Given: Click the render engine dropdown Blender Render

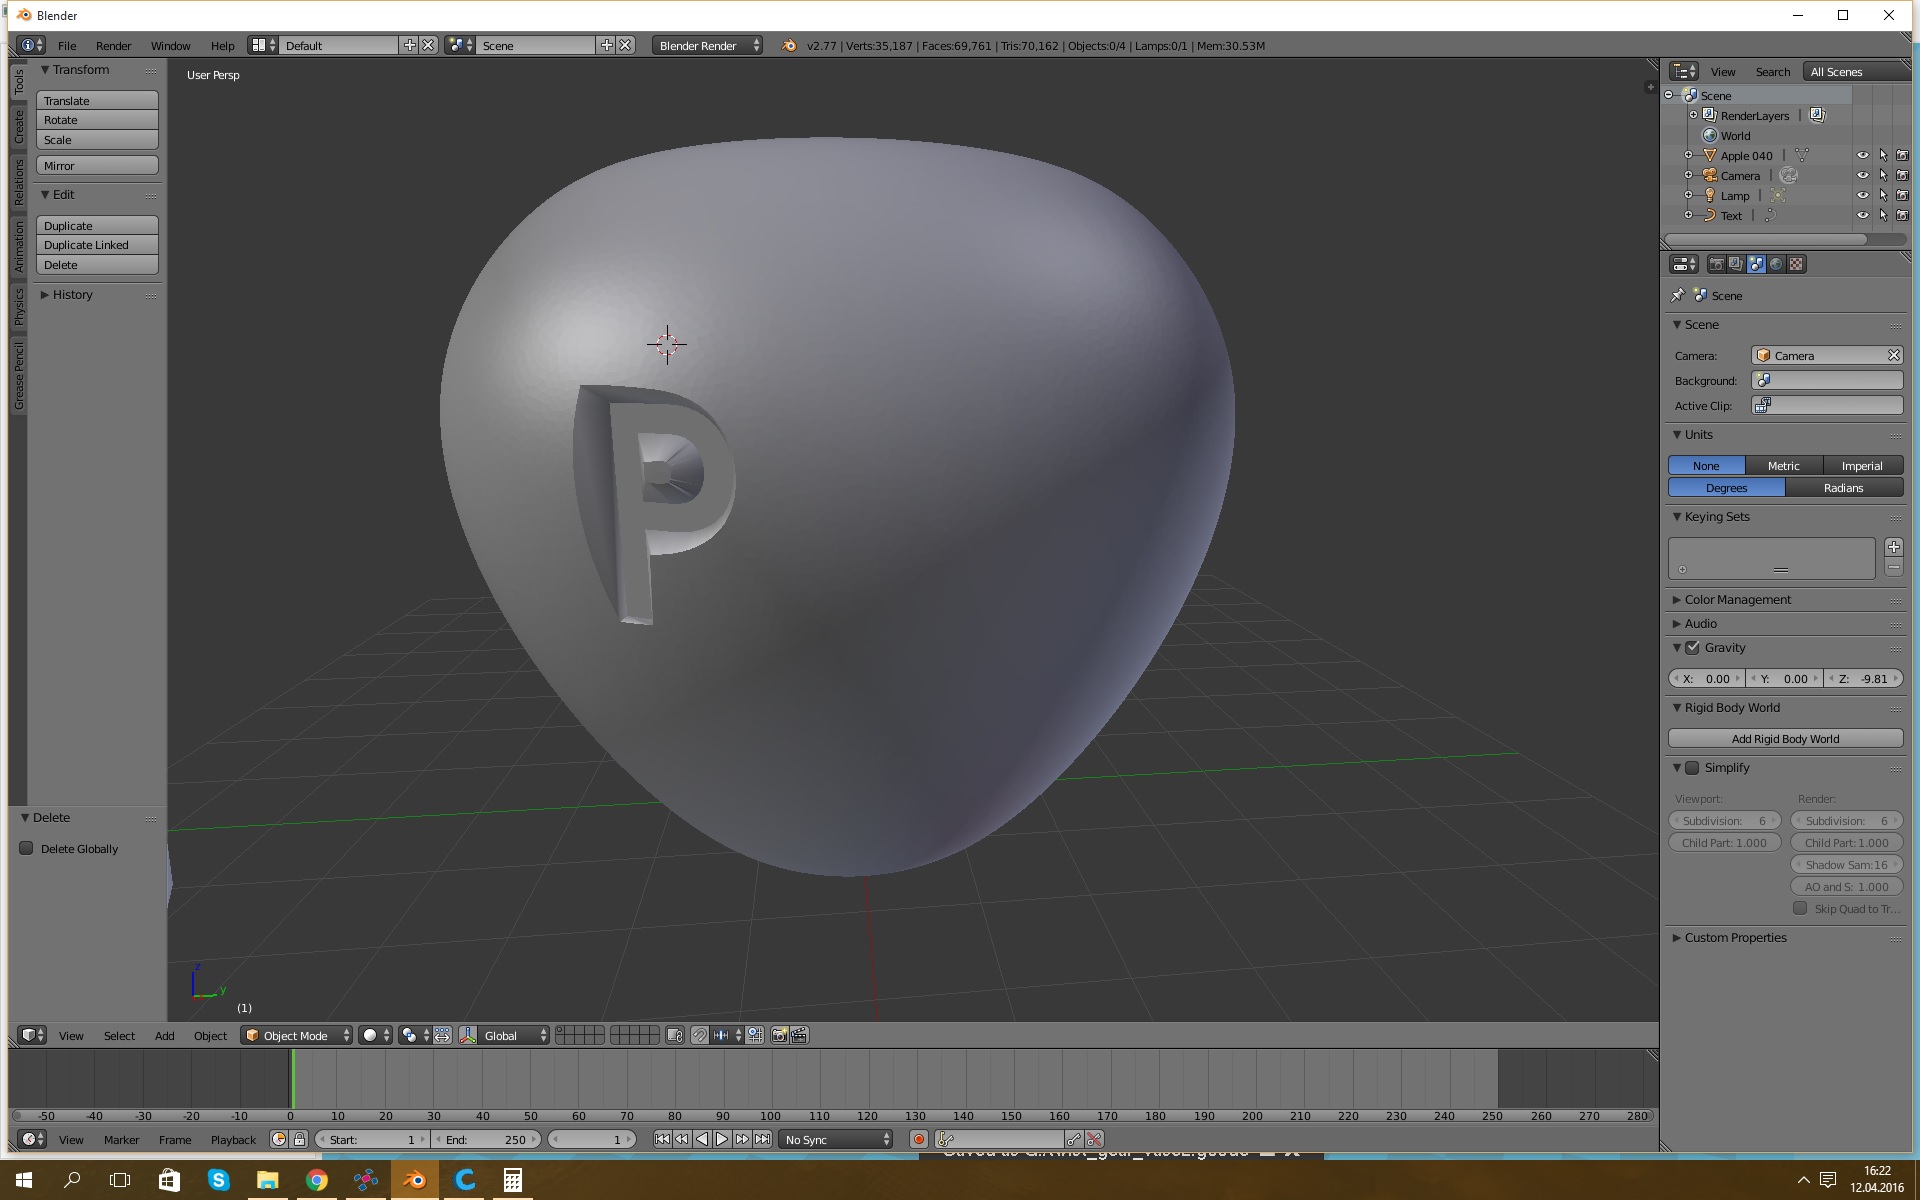Looking at the screenshot, I should point(705,46).
